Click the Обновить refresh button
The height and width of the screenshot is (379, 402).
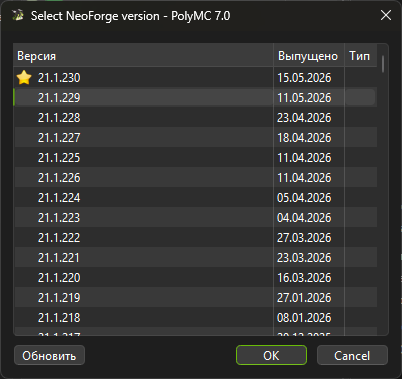(49, 355)
